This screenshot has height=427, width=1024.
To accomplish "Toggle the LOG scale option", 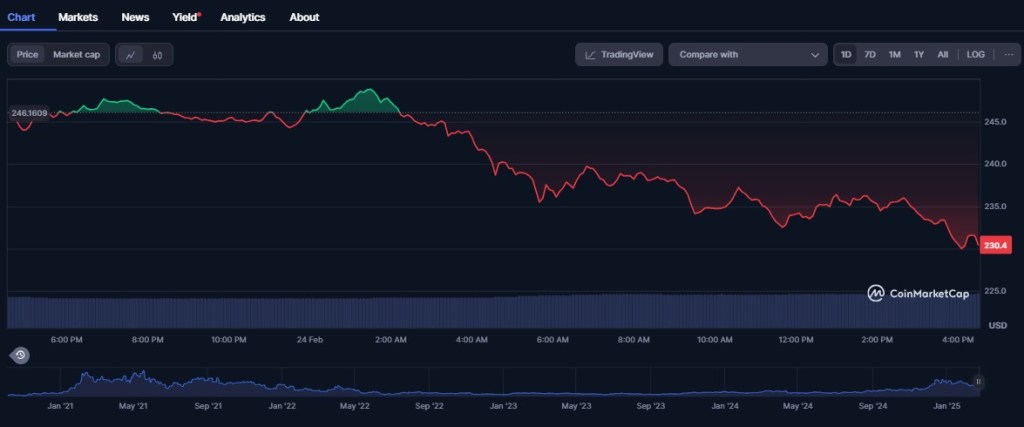I will click(975, 55).
